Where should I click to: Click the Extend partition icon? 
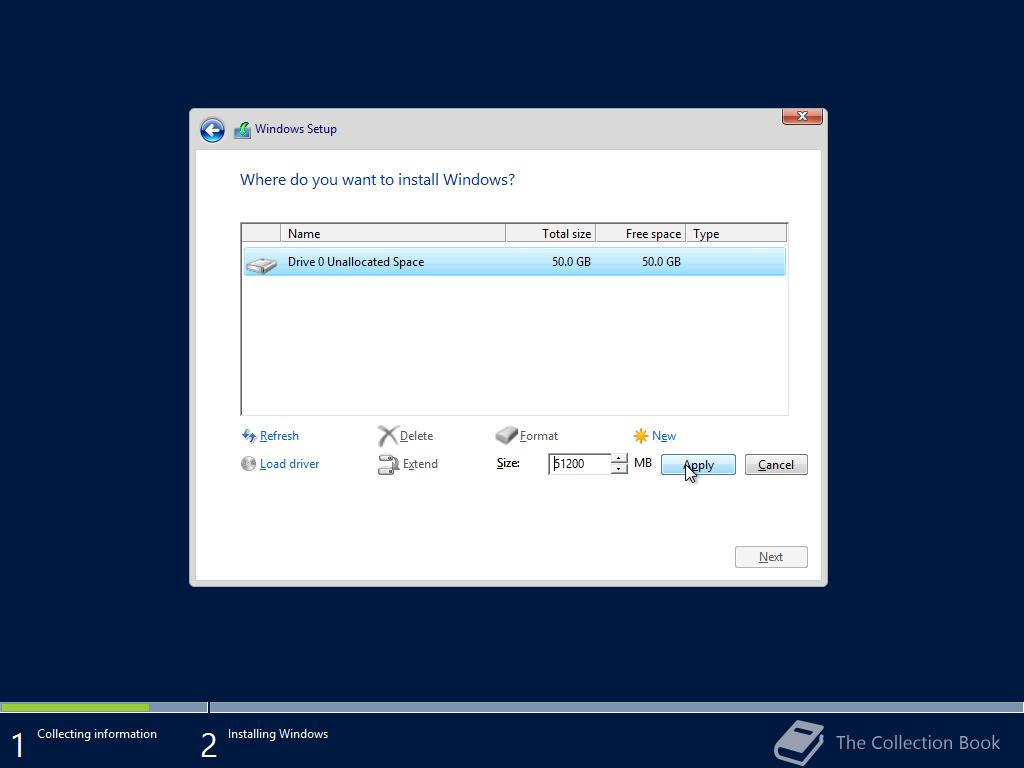389,464
